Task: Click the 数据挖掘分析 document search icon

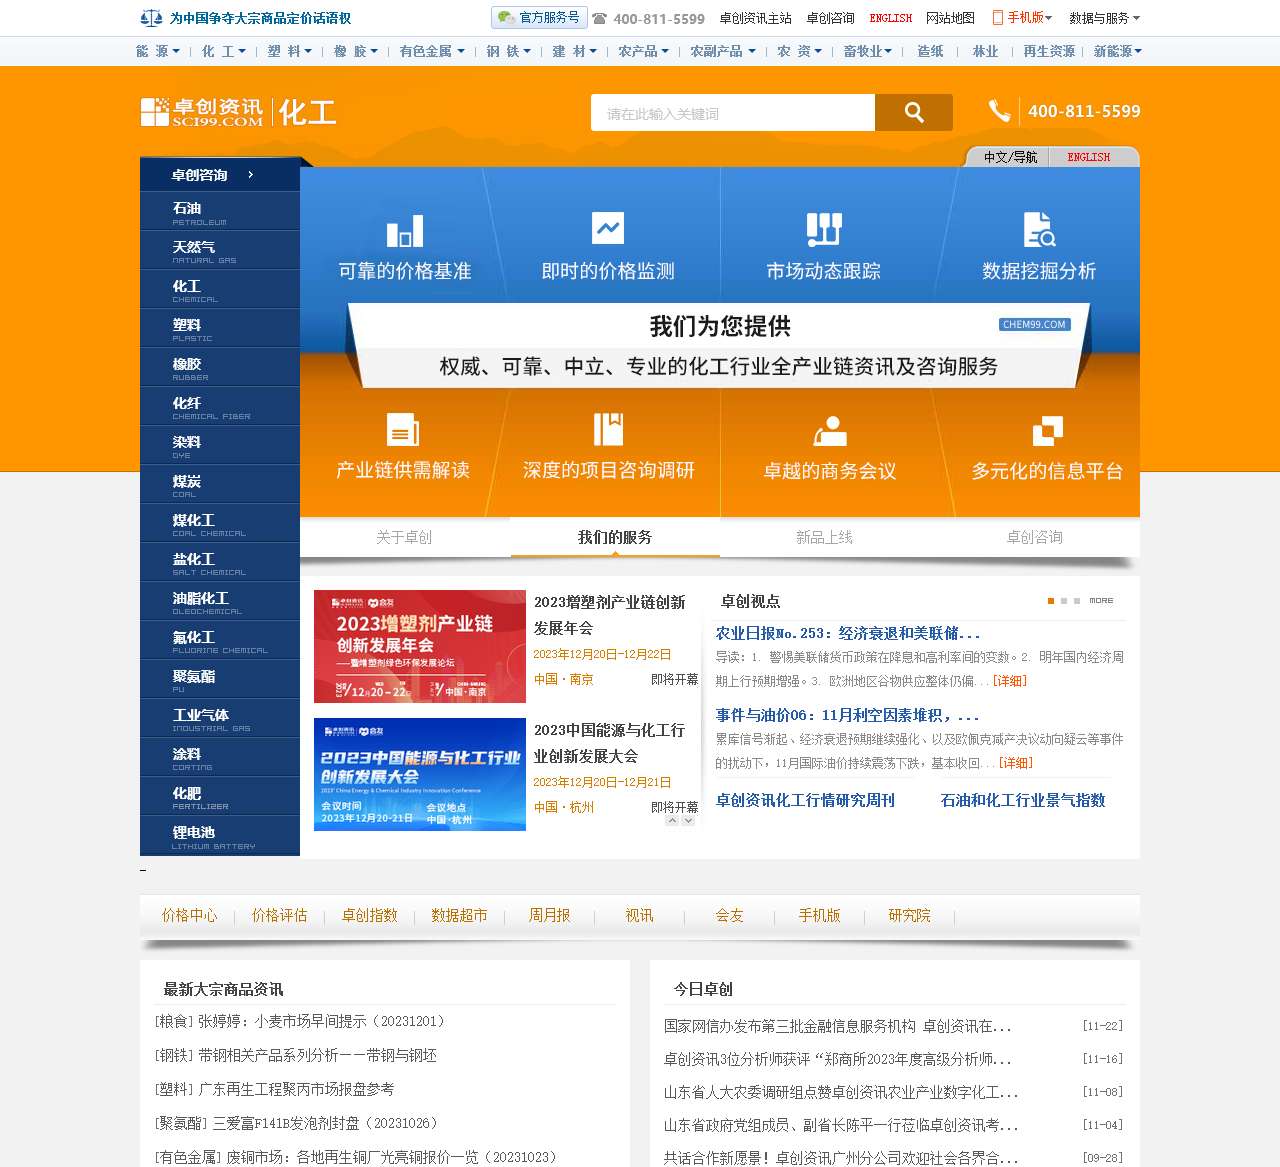Action: (1039, 229)
